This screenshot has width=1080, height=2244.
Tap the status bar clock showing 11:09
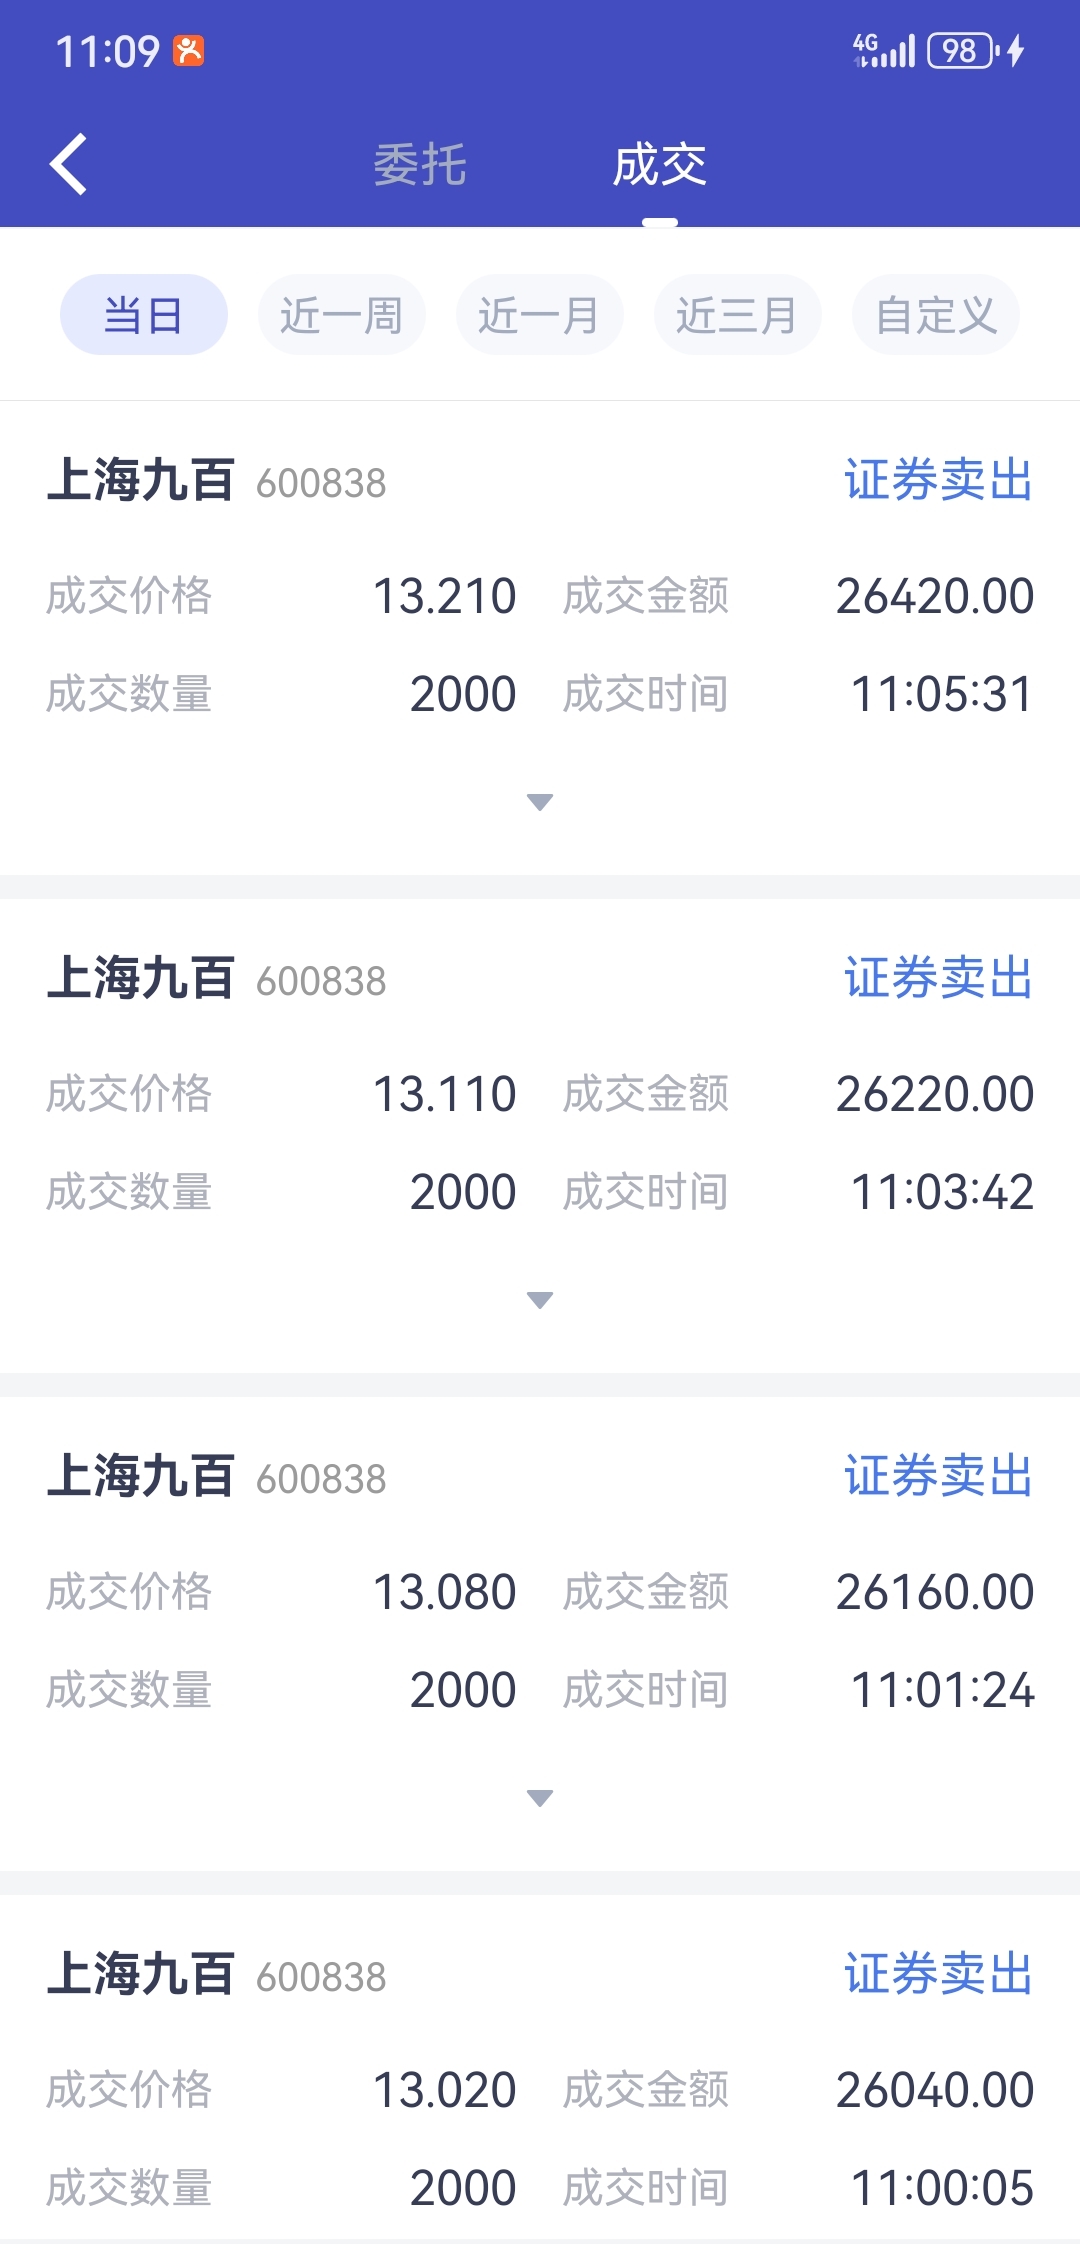pos(107,51)
